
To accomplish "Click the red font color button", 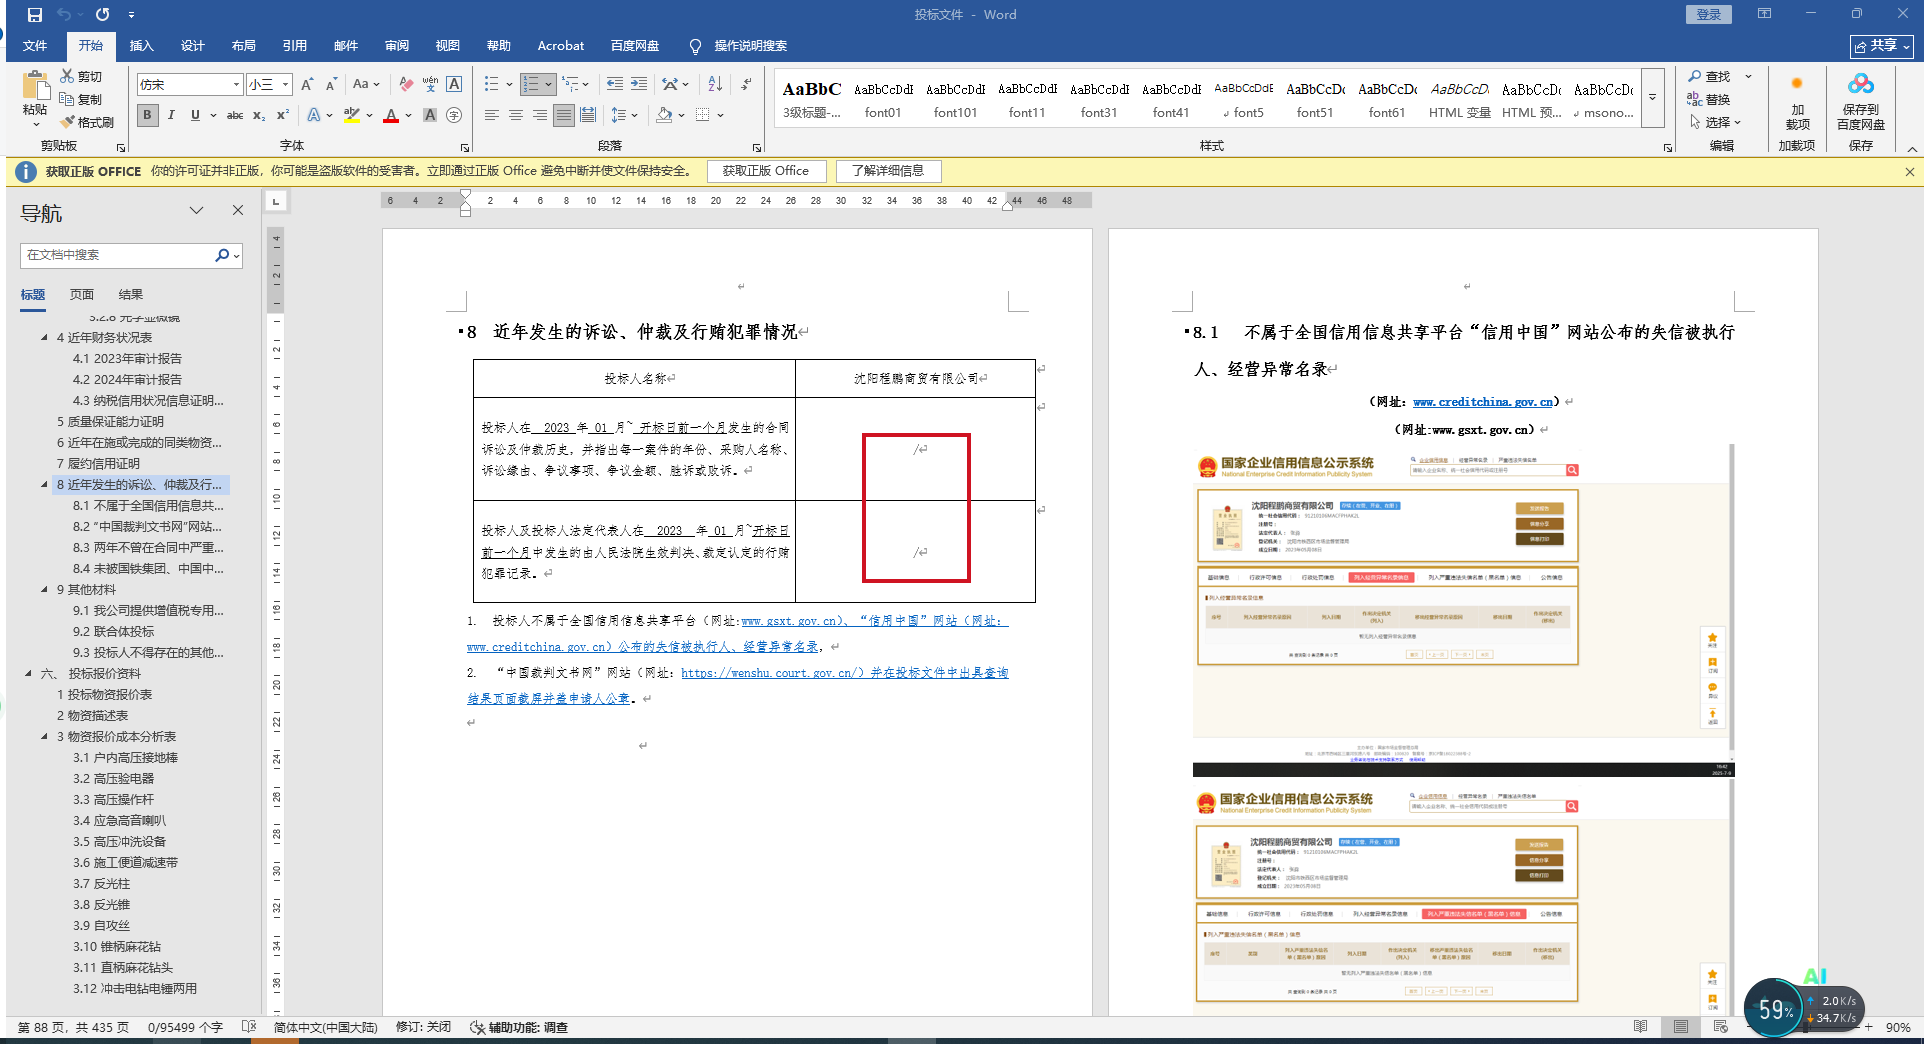I will click(391, 115).
